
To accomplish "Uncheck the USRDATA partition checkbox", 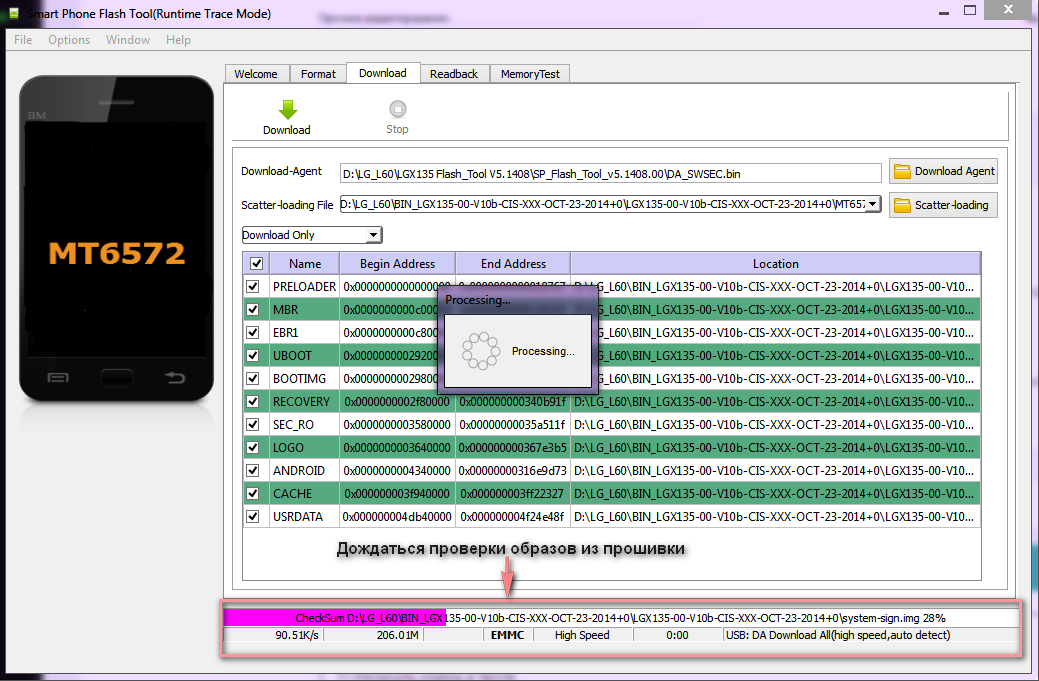I will [256, 517].
